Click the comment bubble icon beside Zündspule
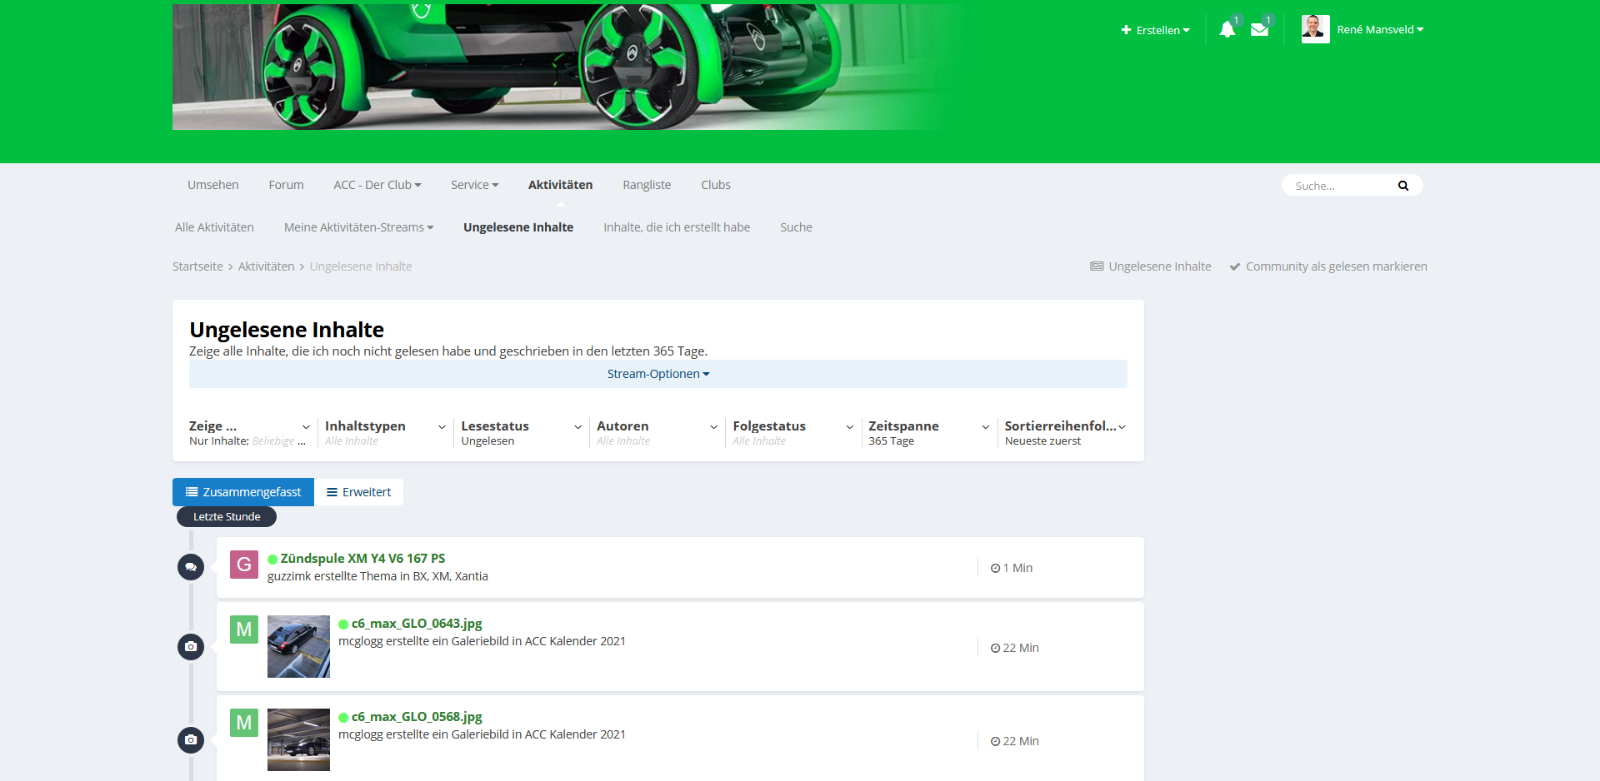 [190, 567]
